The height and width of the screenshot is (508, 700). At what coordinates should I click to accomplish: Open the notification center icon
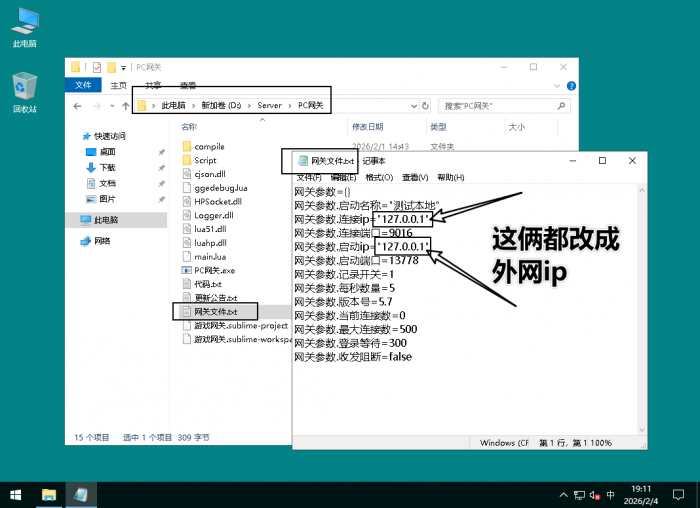pos(678,495)
